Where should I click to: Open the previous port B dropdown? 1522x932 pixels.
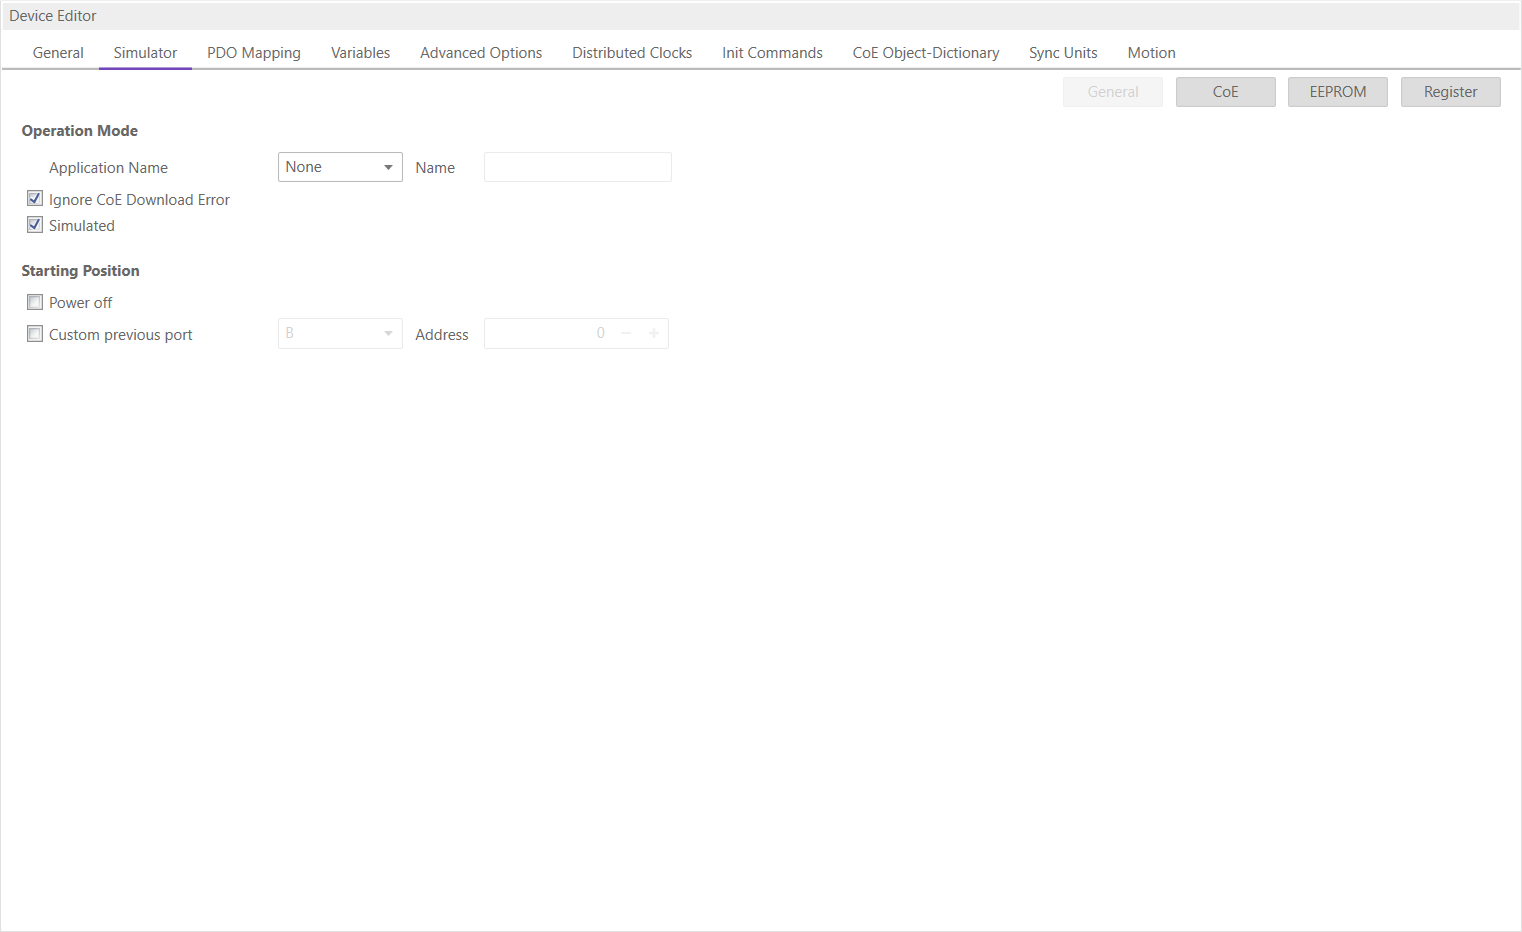pos(340,334)
